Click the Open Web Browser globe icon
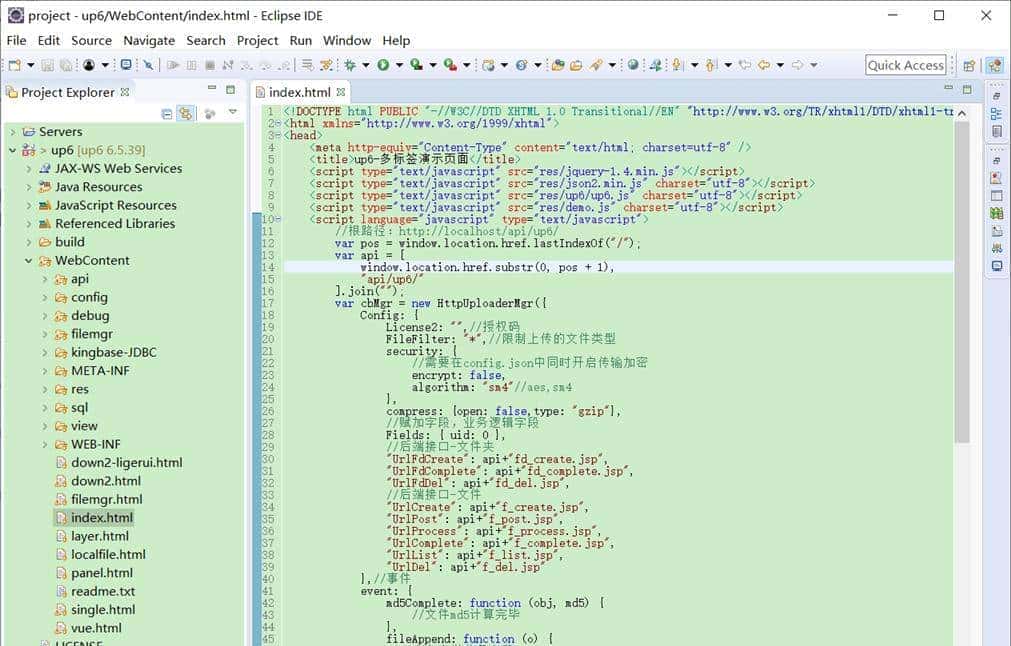Image resolution: width=1011 pixels, height=646 pixels. point(632,65)
